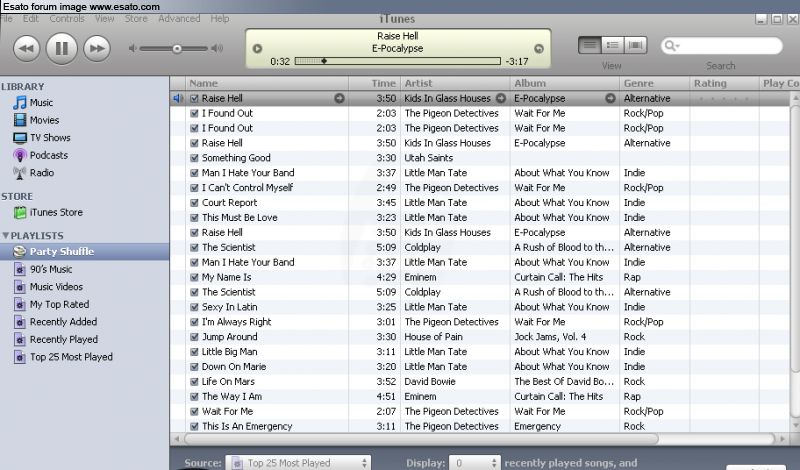Adjust the volume slider knob
800x470 pixels.
177,49
